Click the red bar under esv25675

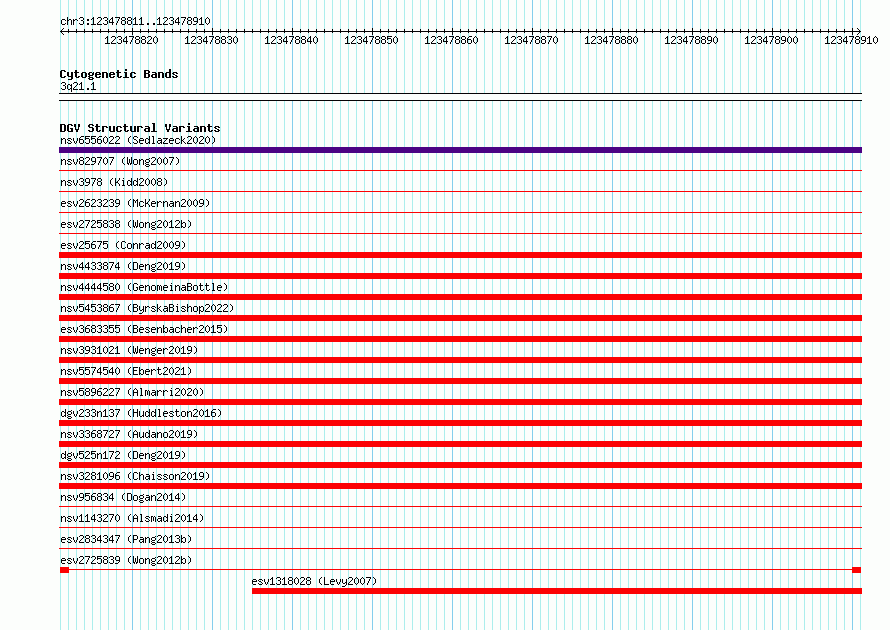click(460, 255)
